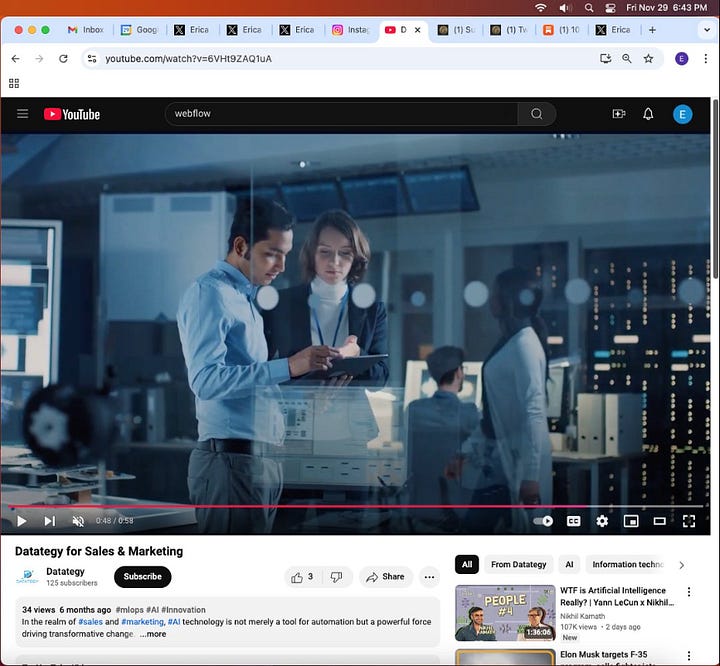This screenshot has height=666, width=720.
Task: Expand description with ...more
Action: pyautogui.click(x=153, y=634)
